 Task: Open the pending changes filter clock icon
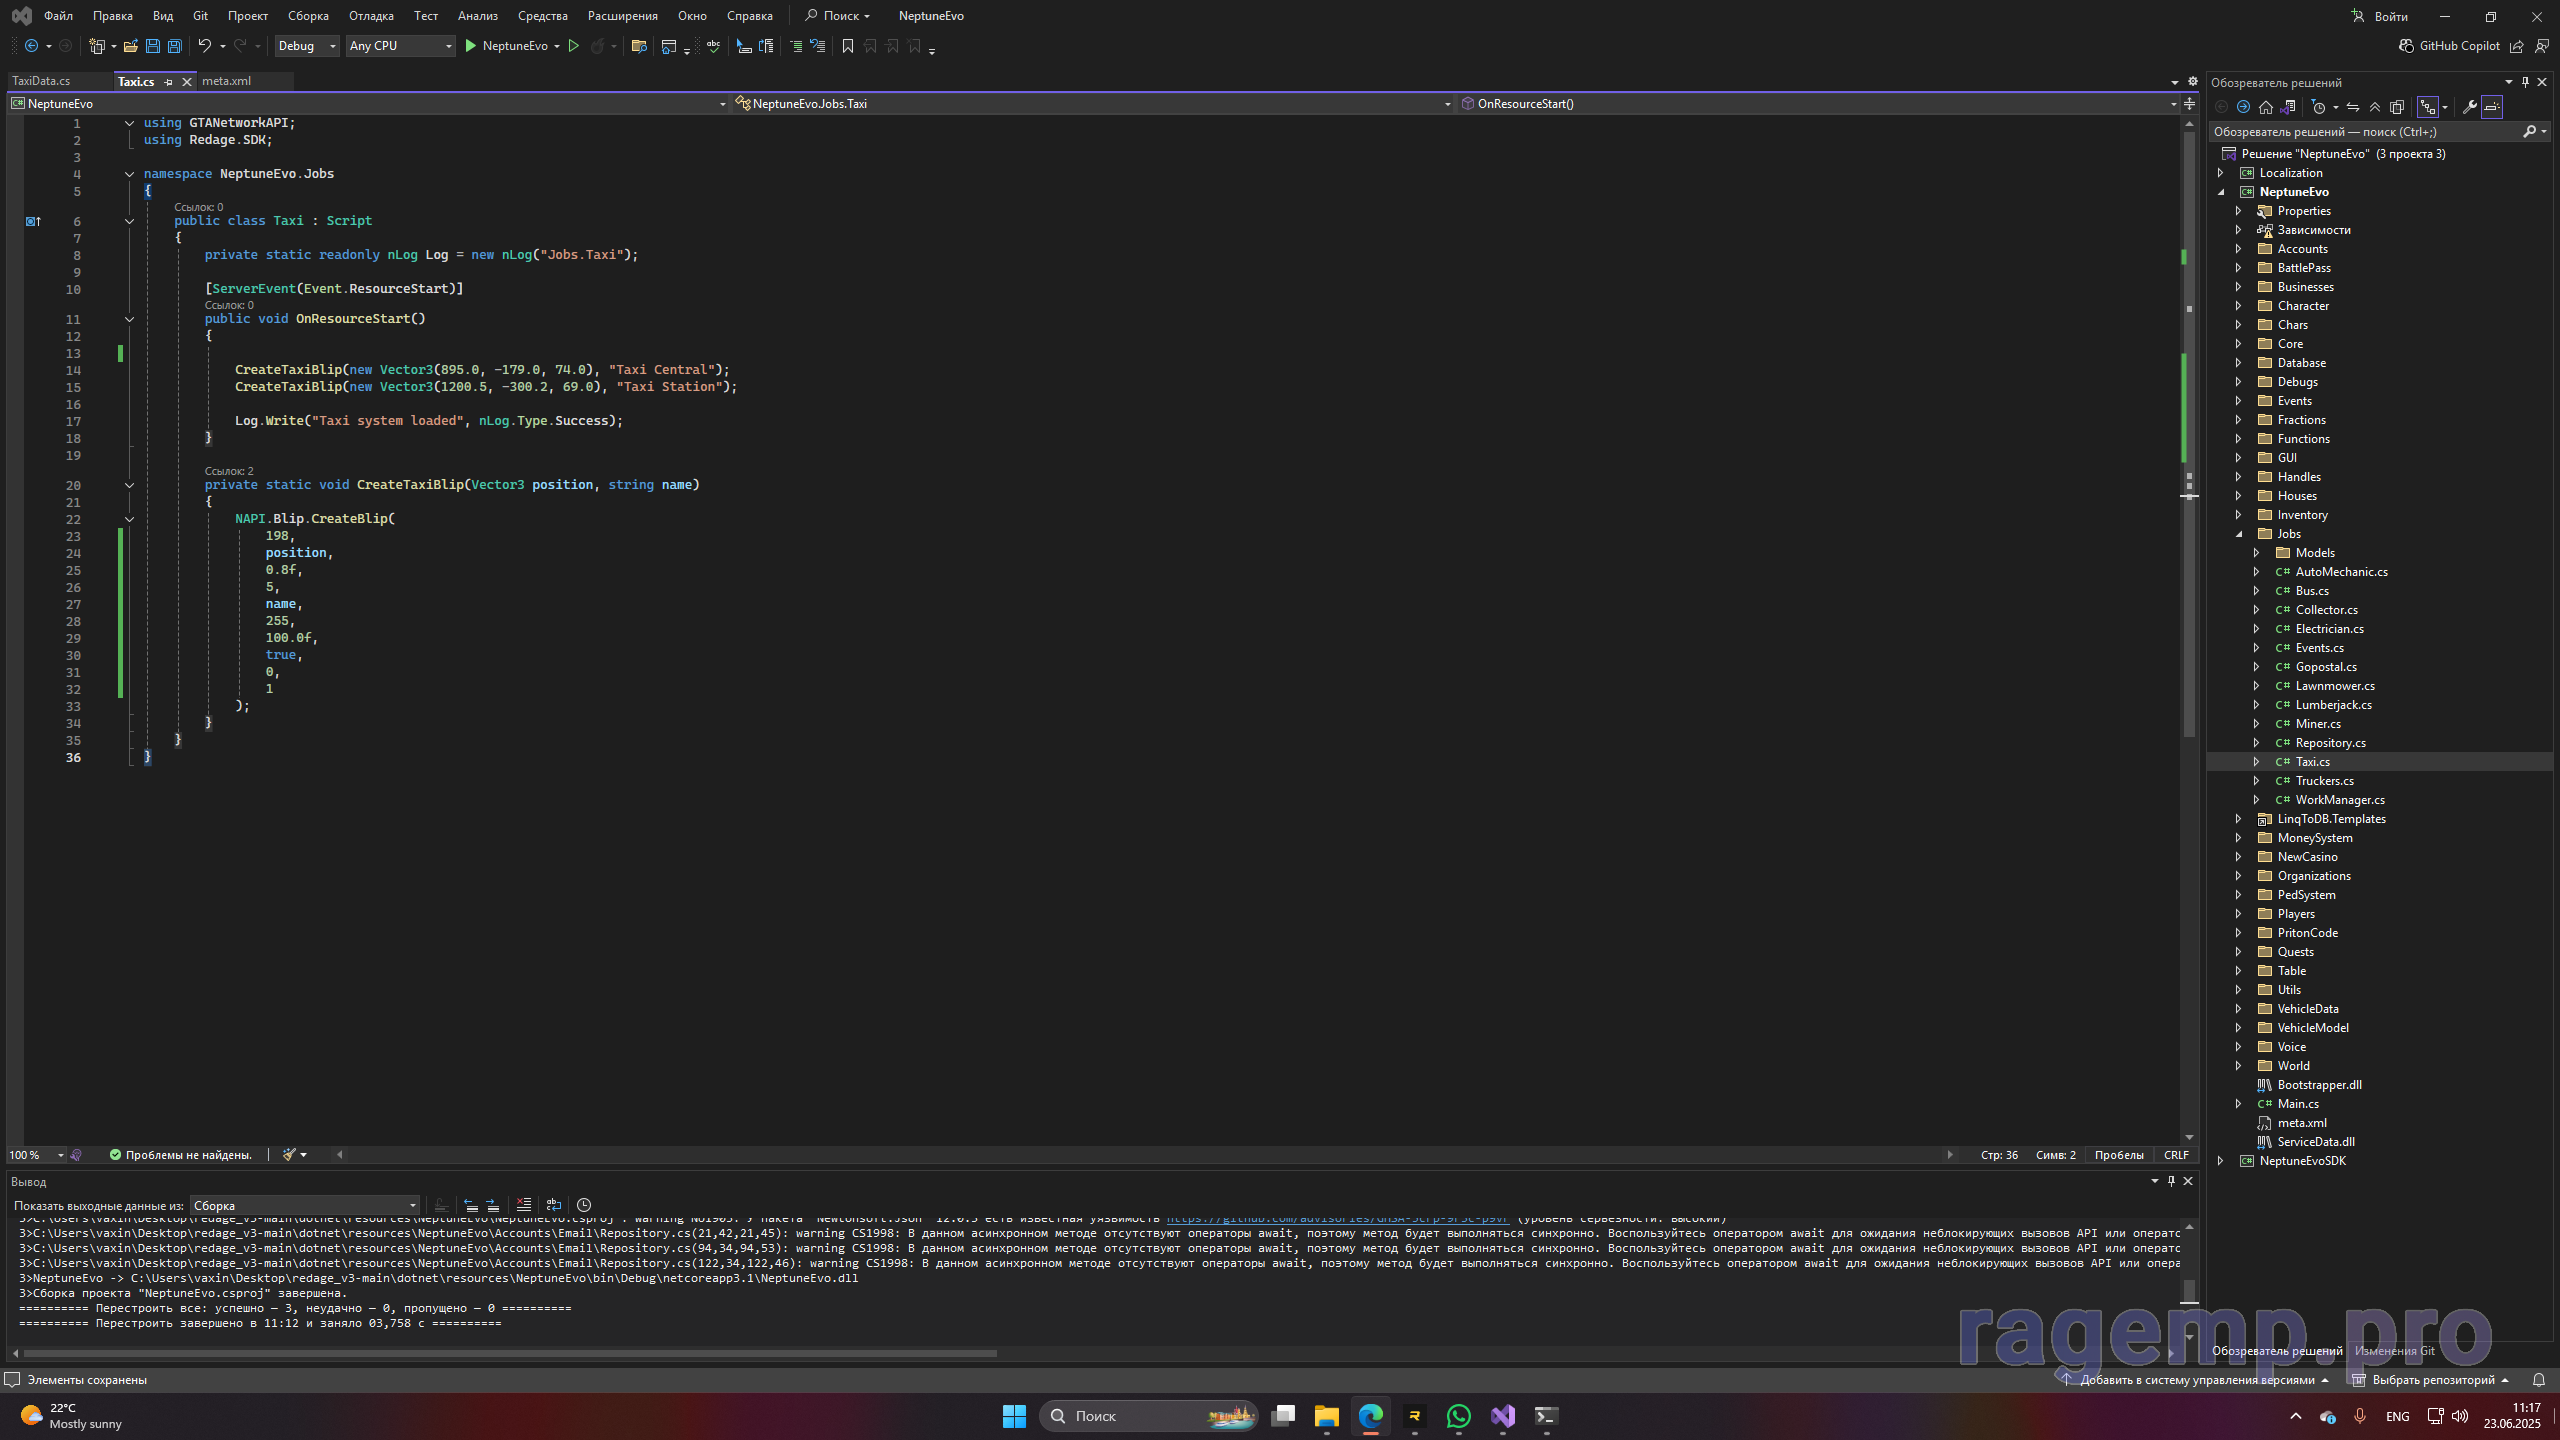[2319, 107]
